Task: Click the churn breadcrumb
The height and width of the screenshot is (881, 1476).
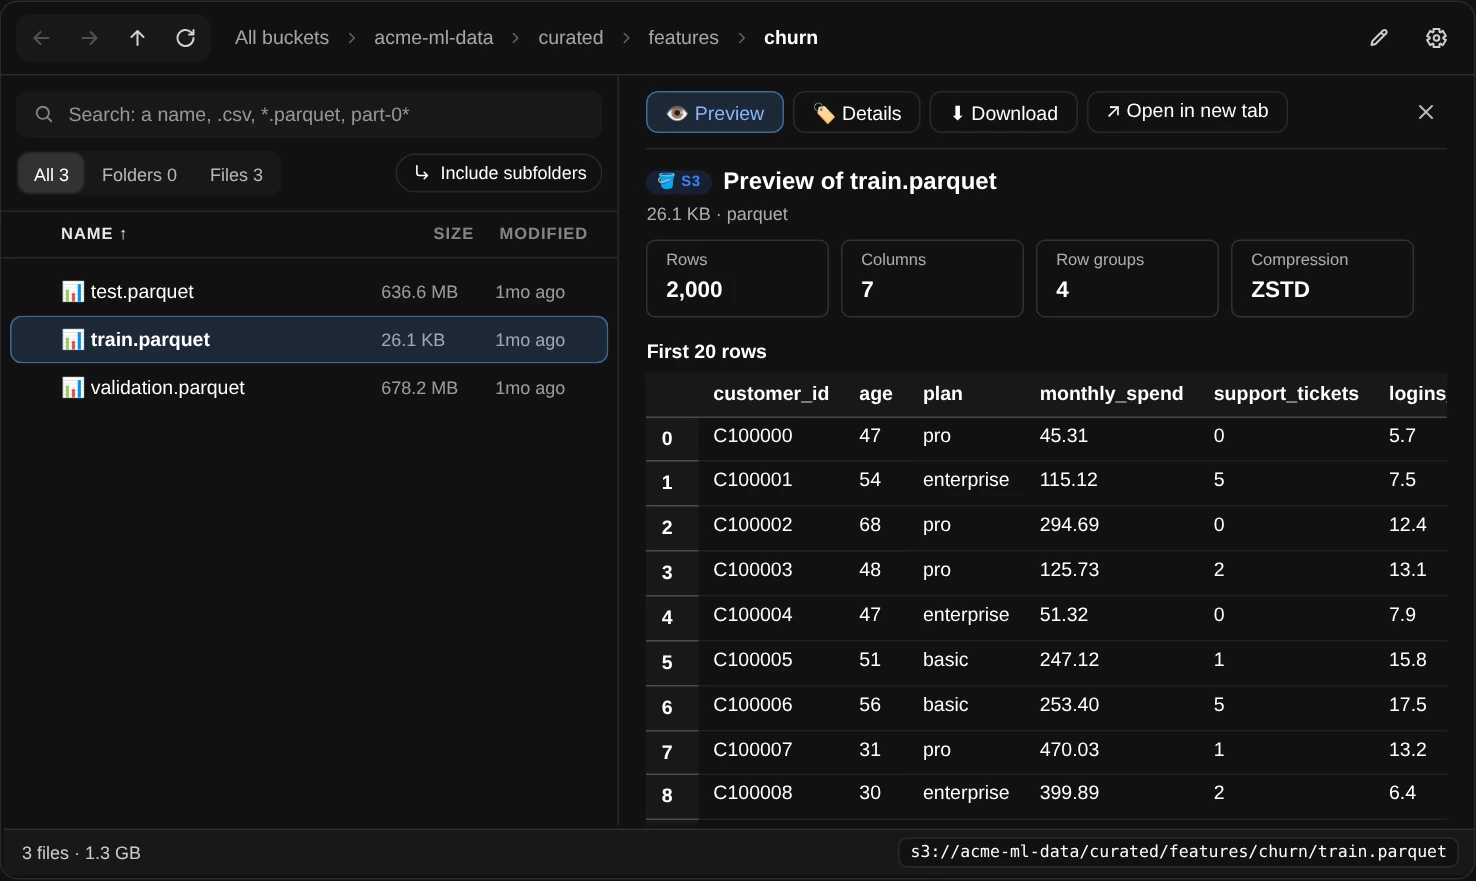Action: (x=791, y=38)
